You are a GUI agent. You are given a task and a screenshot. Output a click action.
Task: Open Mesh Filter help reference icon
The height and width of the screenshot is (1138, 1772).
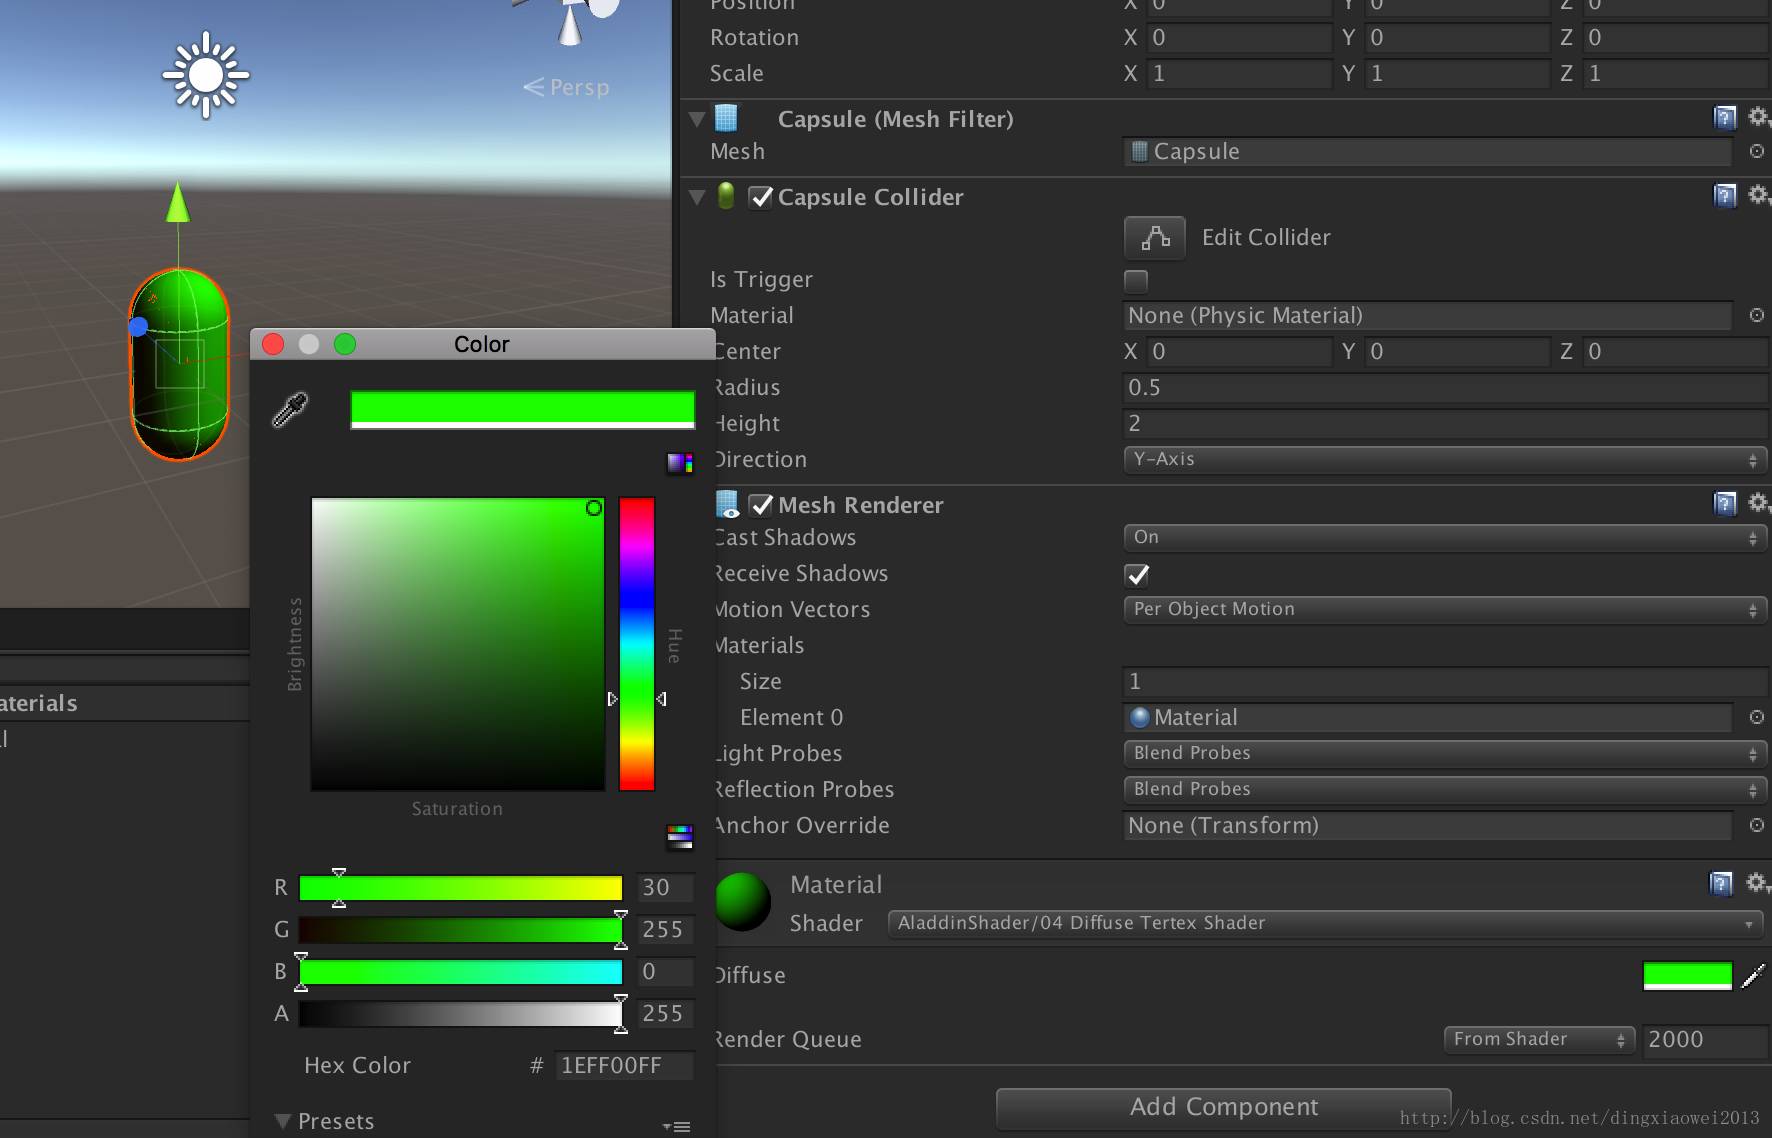tap(1725, 118)
